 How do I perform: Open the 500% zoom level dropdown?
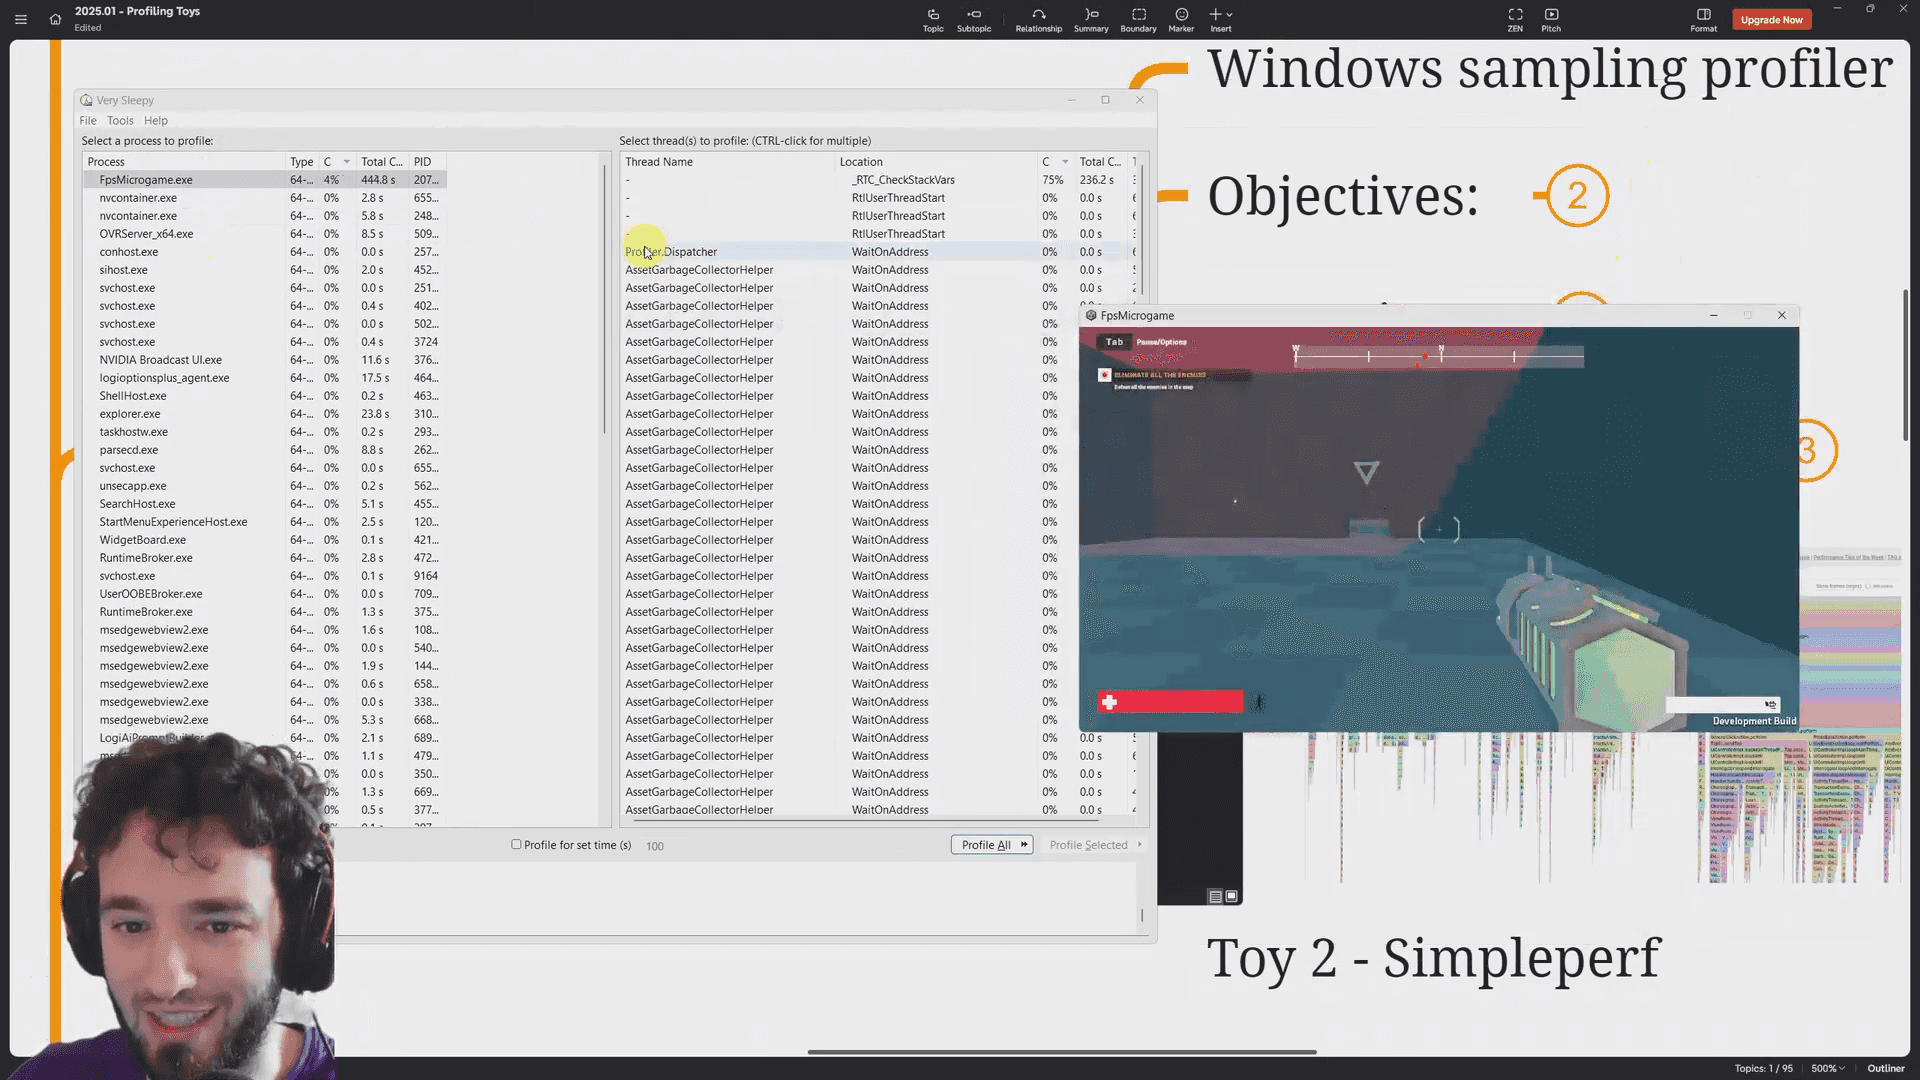point(1828,1068)
